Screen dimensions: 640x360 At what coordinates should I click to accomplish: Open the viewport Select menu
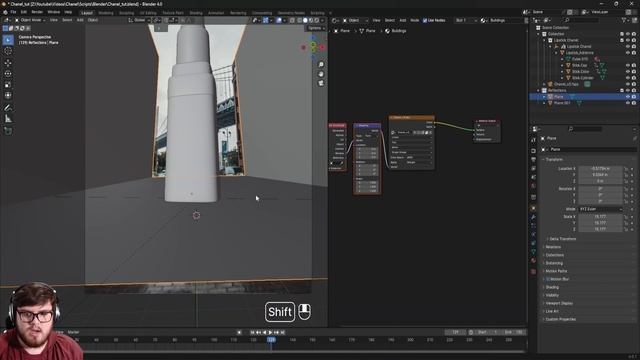tap(67, 20)
